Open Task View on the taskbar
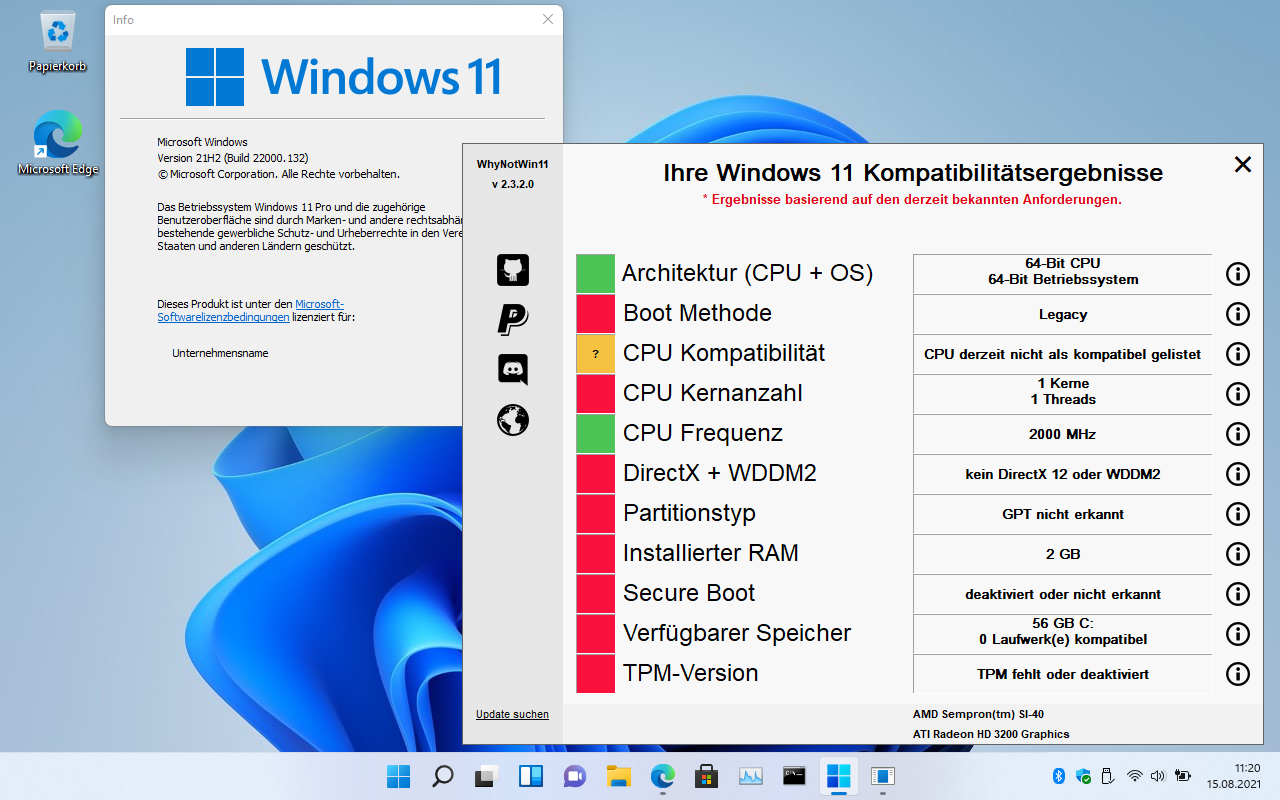 coord(486,776)
